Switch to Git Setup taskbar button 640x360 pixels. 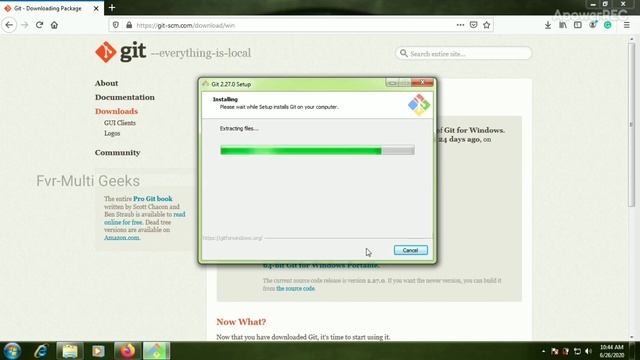[x=156, y=351]
